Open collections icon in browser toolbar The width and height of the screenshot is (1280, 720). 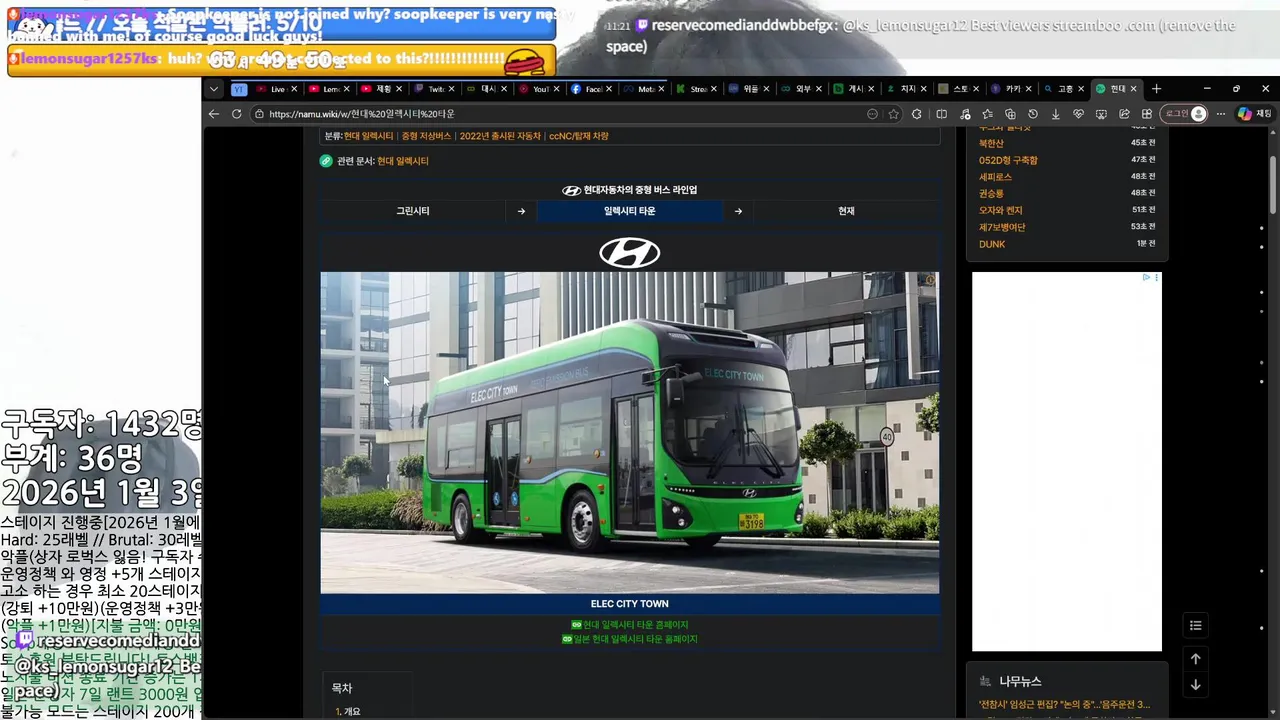pos(1010,114)
